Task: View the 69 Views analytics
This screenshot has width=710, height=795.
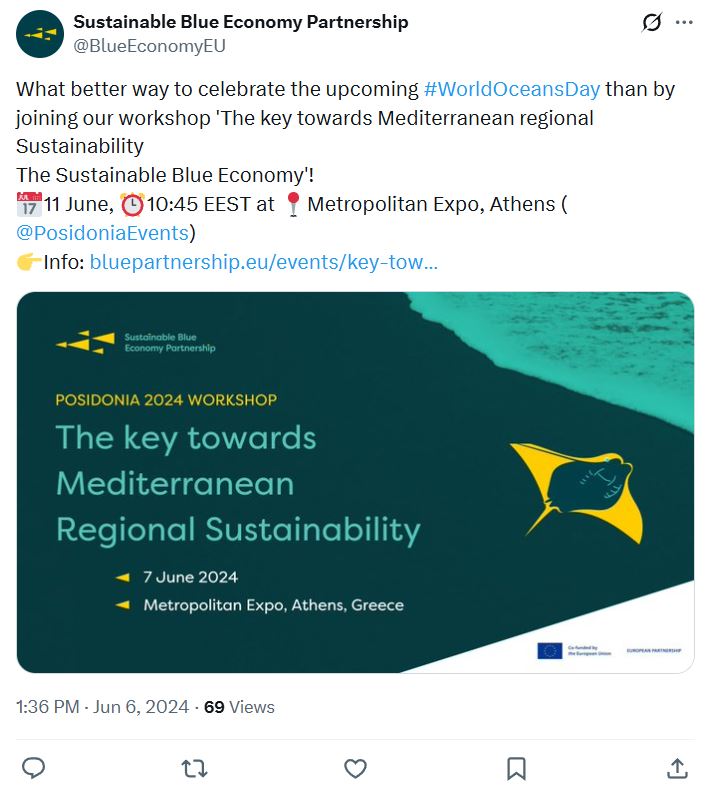Action: click(x=239, y=707)
